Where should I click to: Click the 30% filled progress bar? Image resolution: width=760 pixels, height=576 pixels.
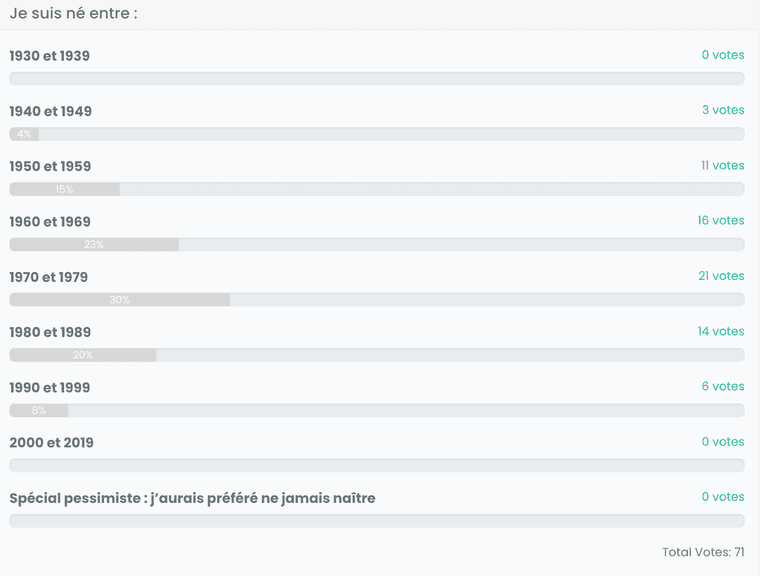click(119, 300)
